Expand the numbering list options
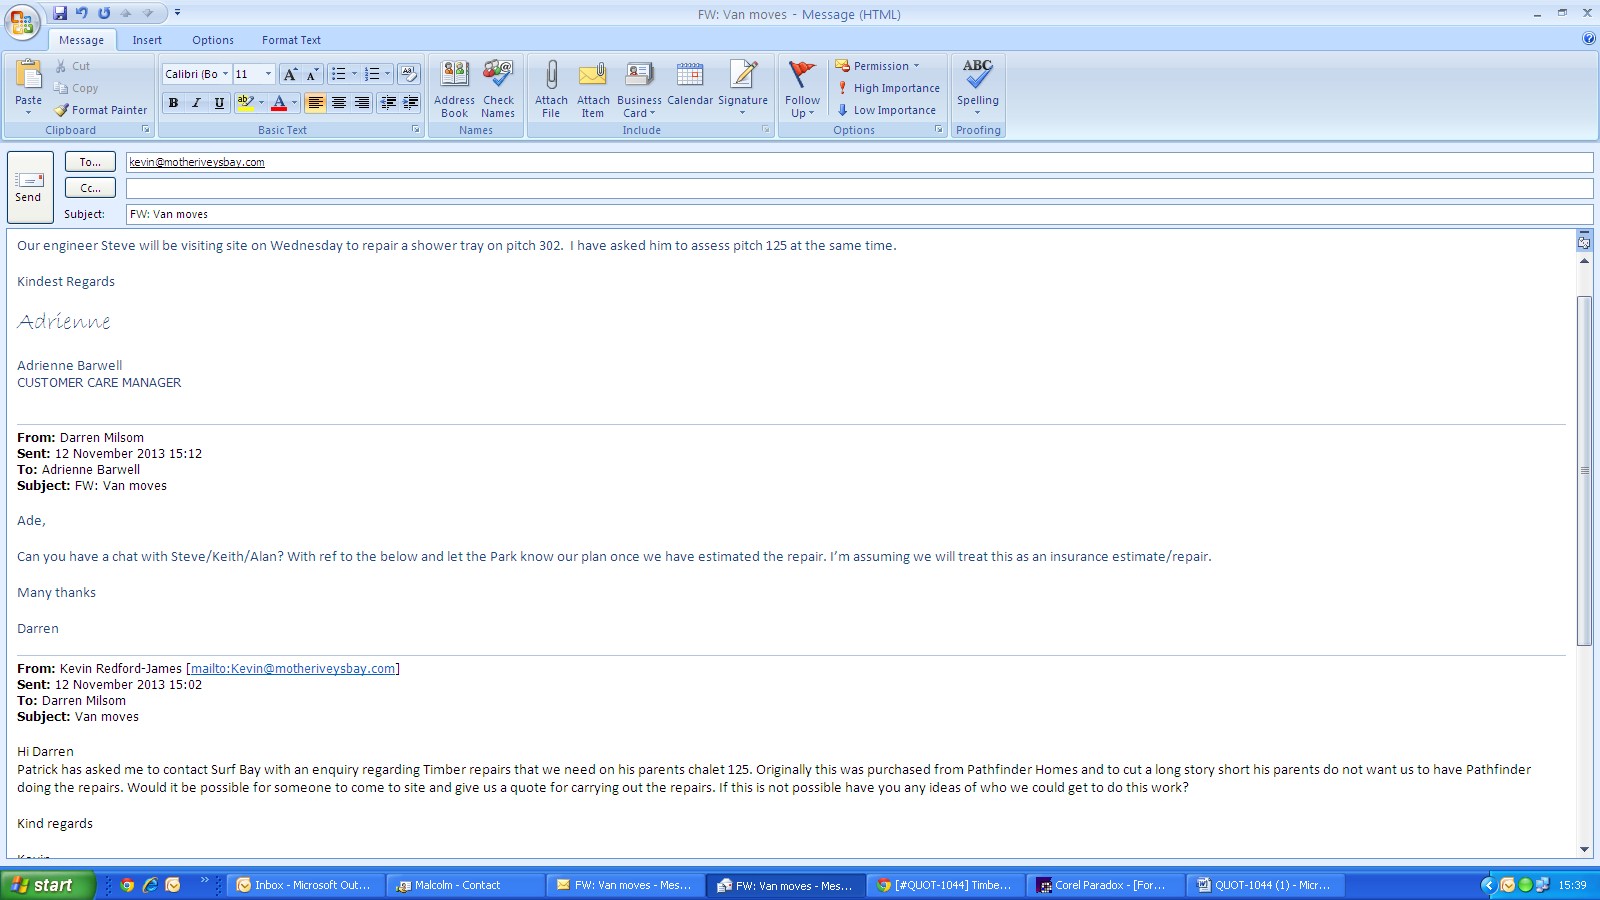Screen dimensions: 1600x900 pyautogui.click(x=387, y=74)
